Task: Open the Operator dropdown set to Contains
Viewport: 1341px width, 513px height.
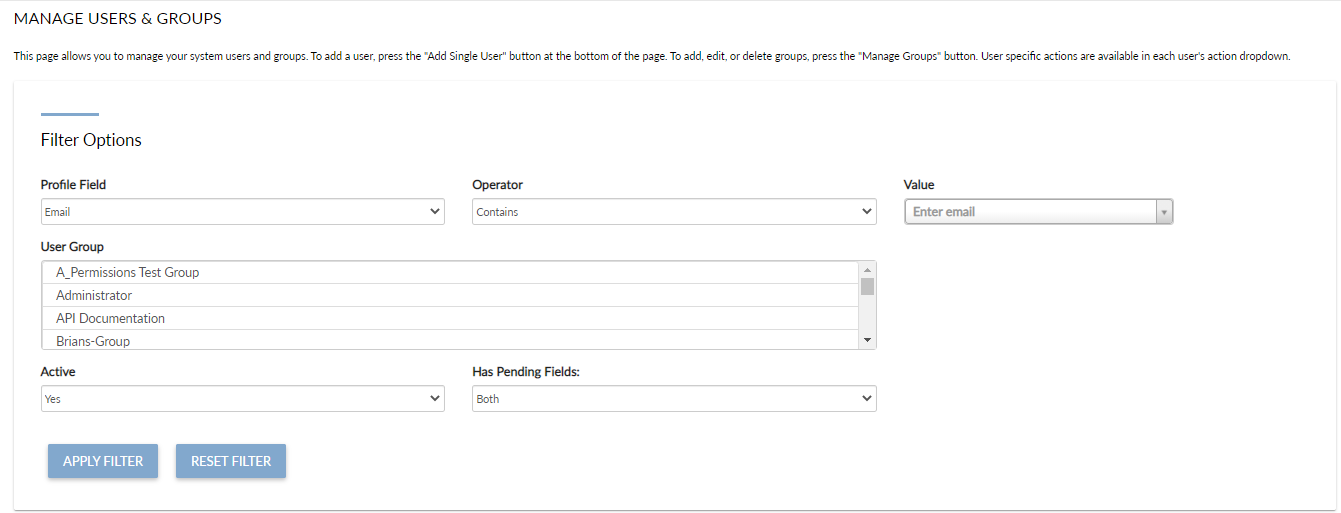Action: click(673, 212)
